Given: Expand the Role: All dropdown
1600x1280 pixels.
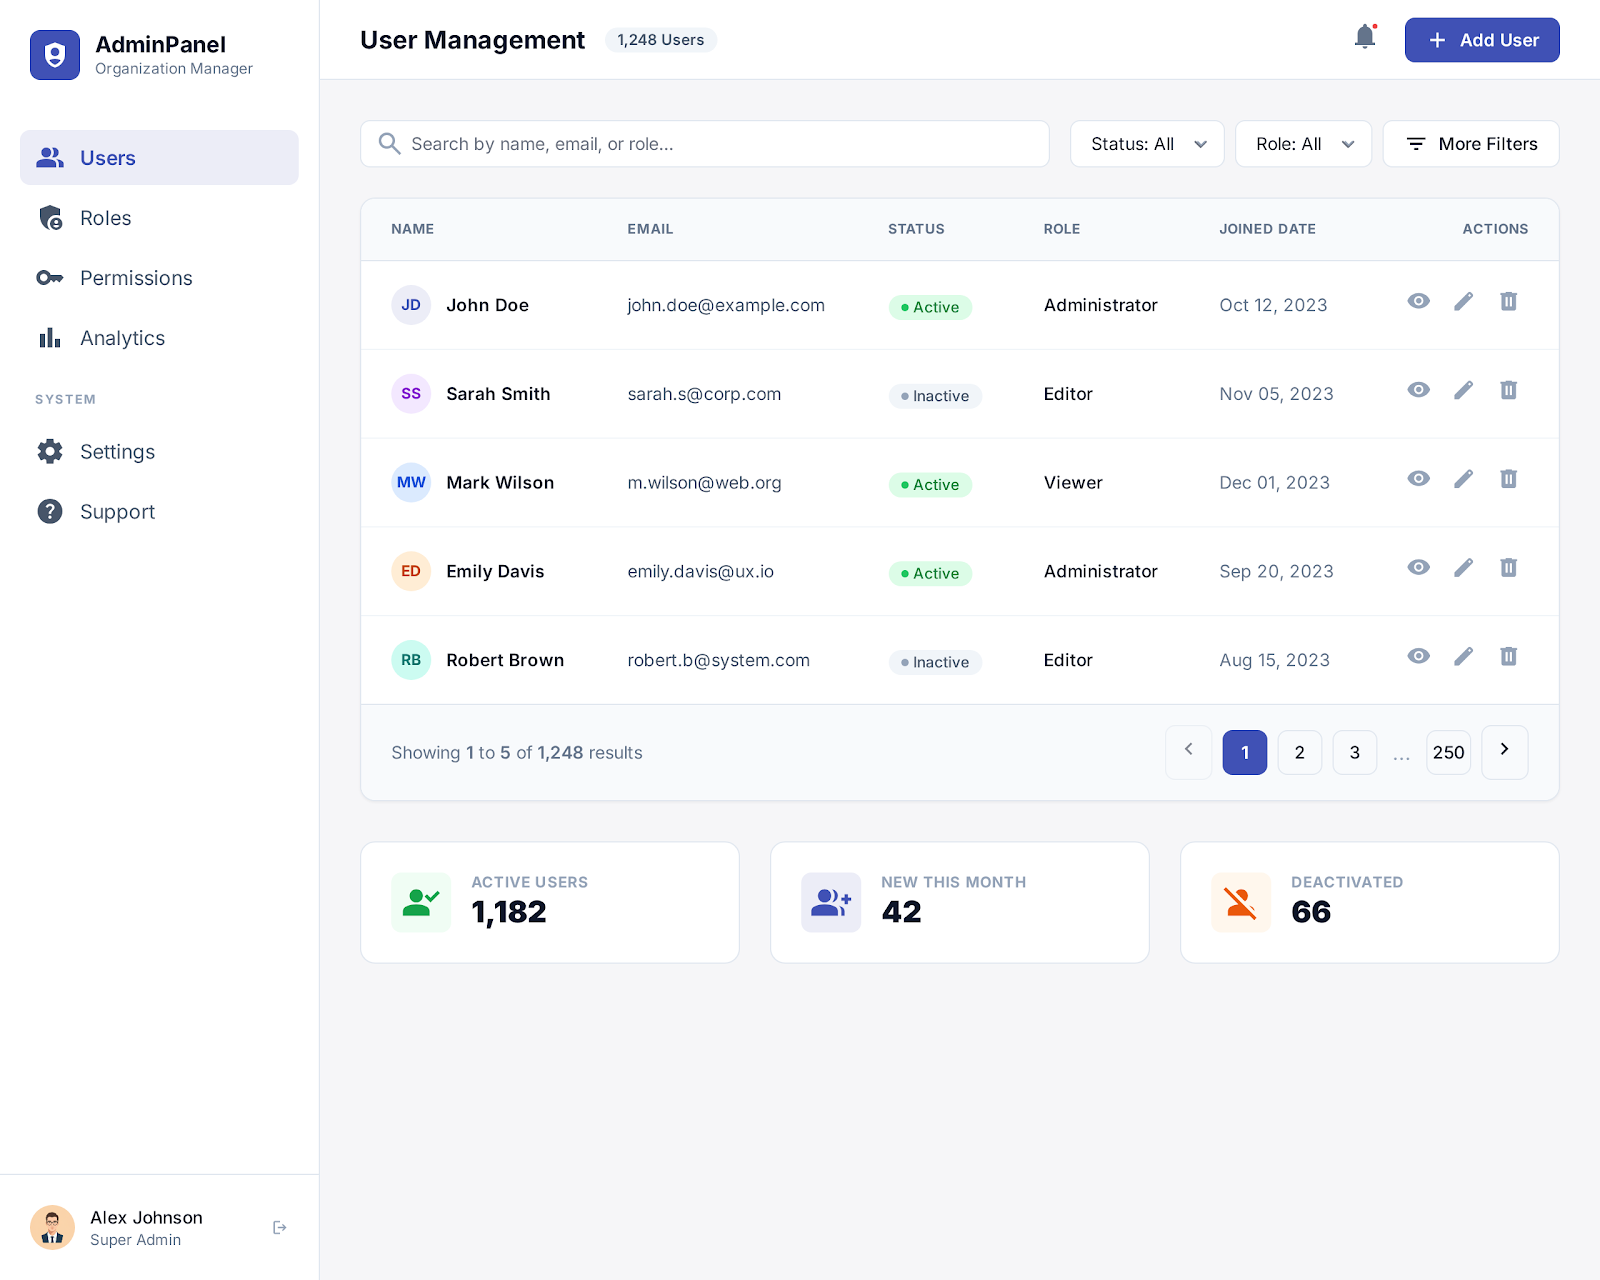Looking at the screenshot, I should point(1303,143).
